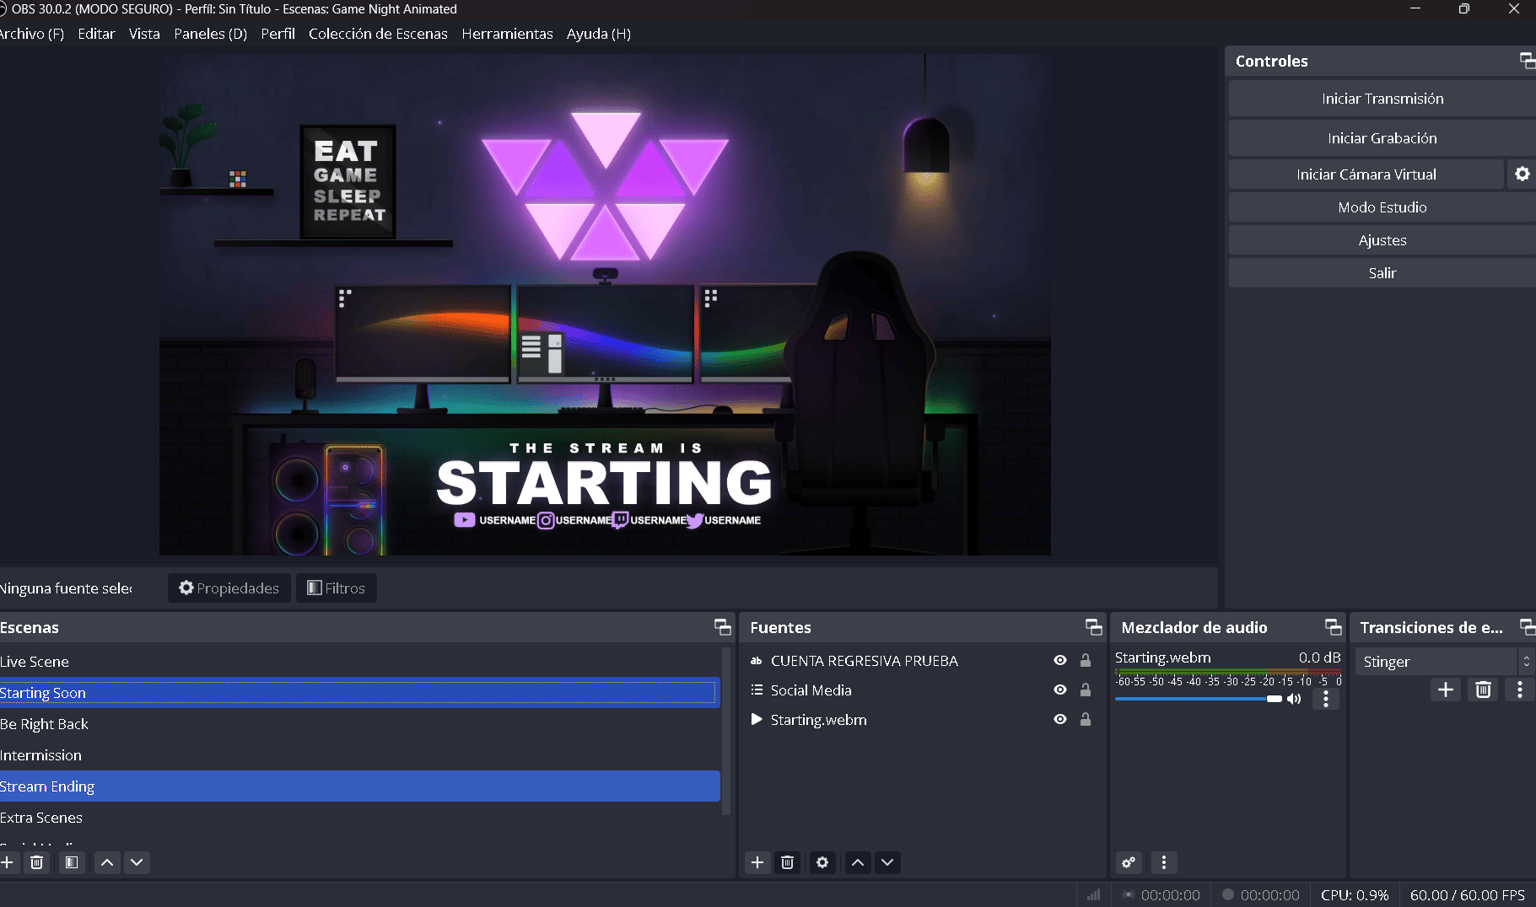The height and width of the screenshot is (907, 1536).
Task: Lock the CUENTA REGRESIVA PRUEBA source
Action: [1085, 660]
